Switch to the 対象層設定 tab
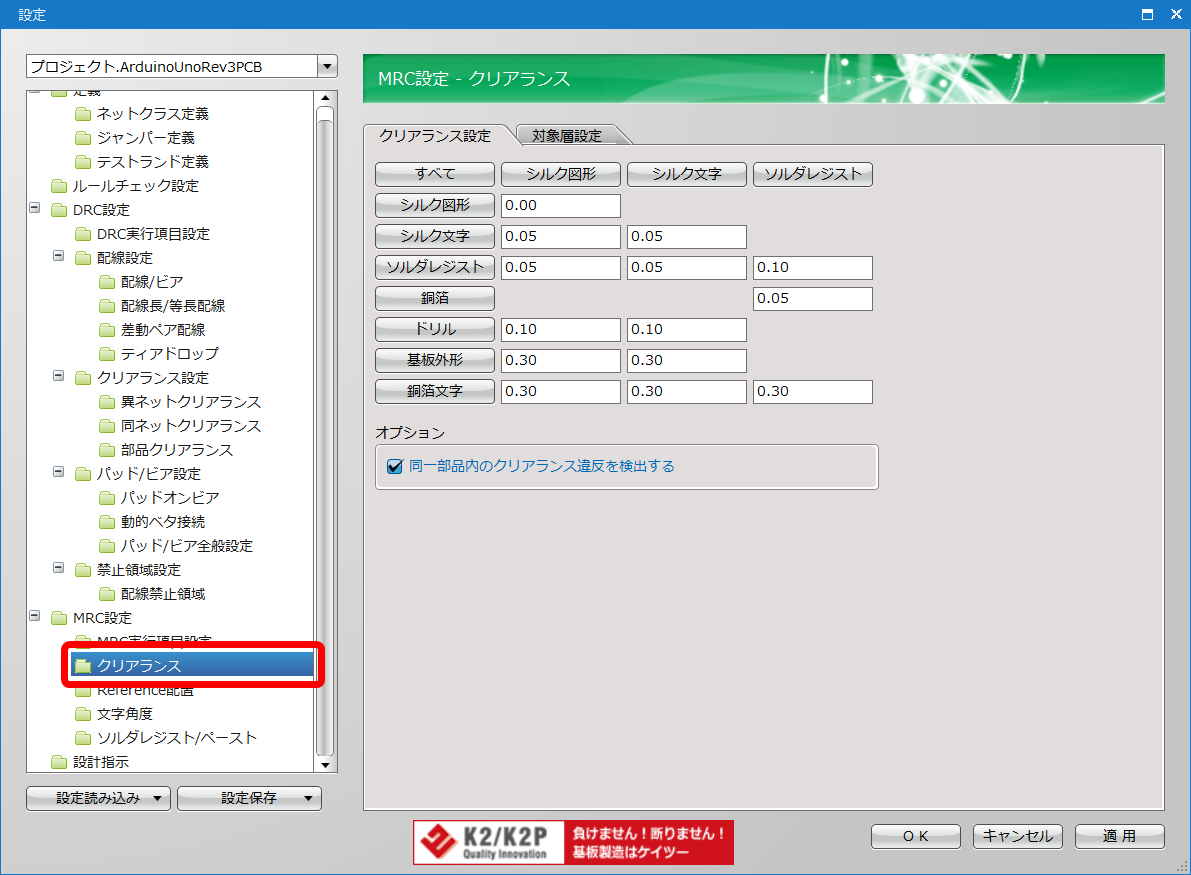The image size is (1191, 875). pos(566,136)
